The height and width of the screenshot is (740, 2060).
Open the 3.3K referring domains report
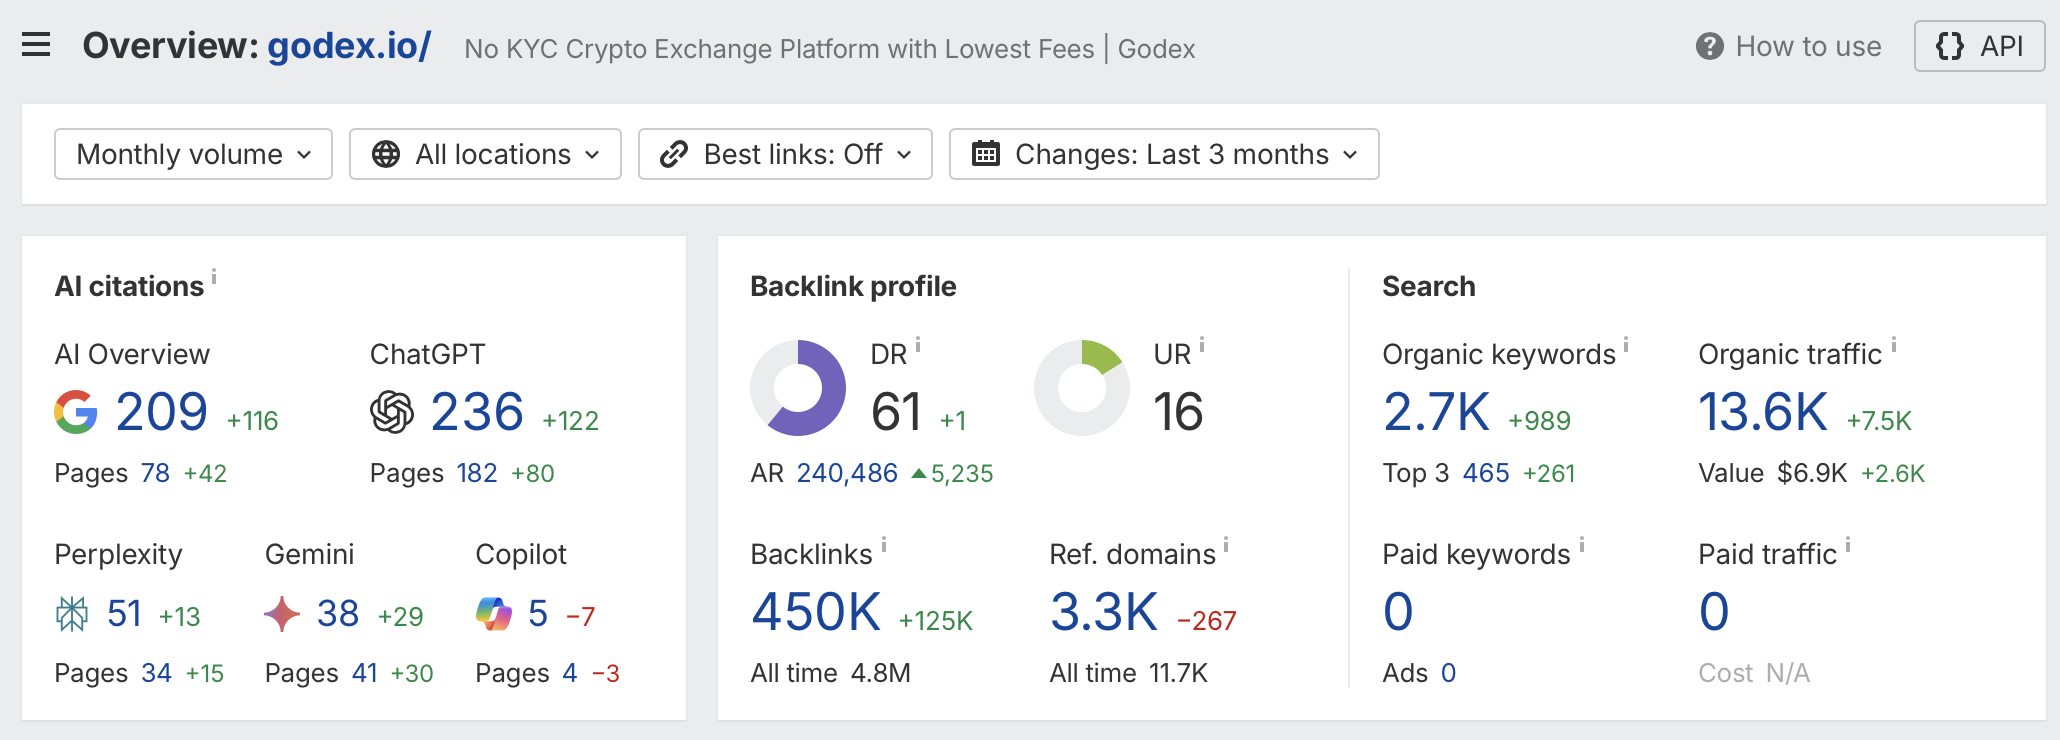click(1104, 612)
